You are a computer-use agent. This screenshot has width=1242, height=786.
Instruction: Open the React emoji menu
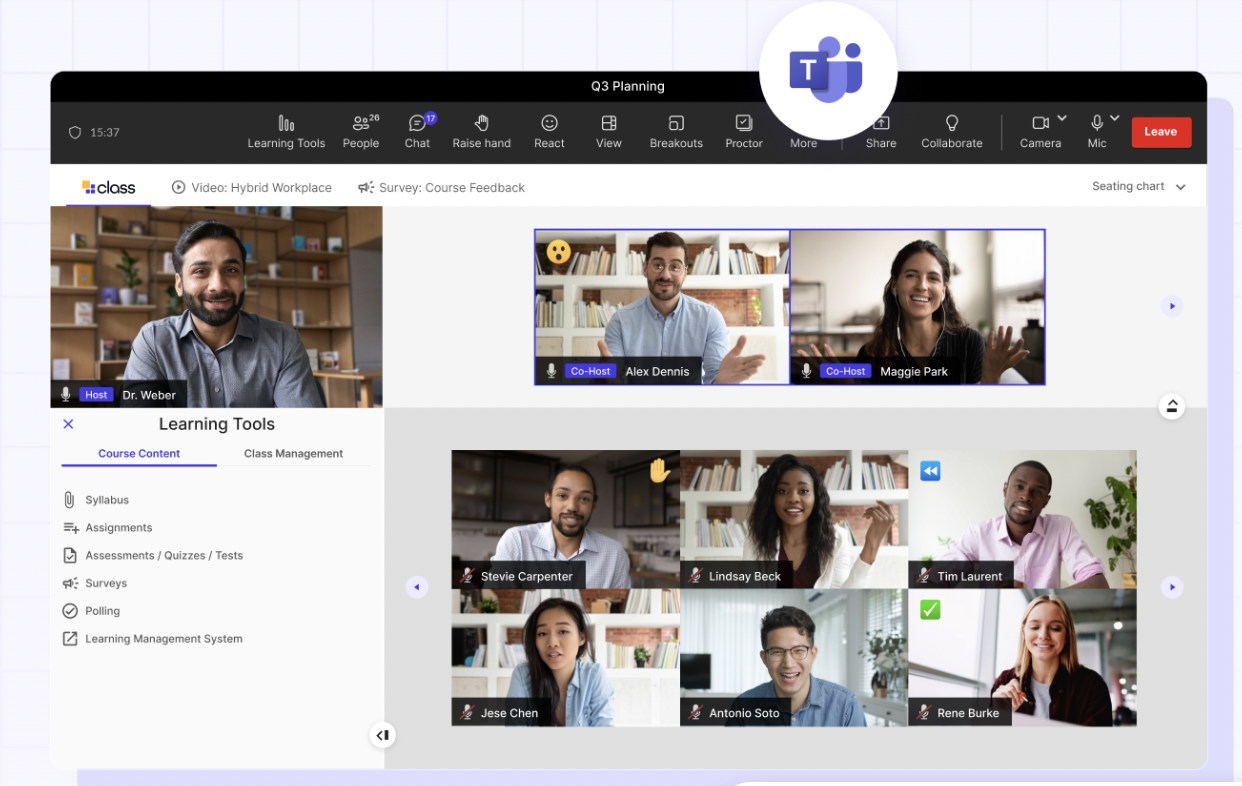(x=549, y=131)
